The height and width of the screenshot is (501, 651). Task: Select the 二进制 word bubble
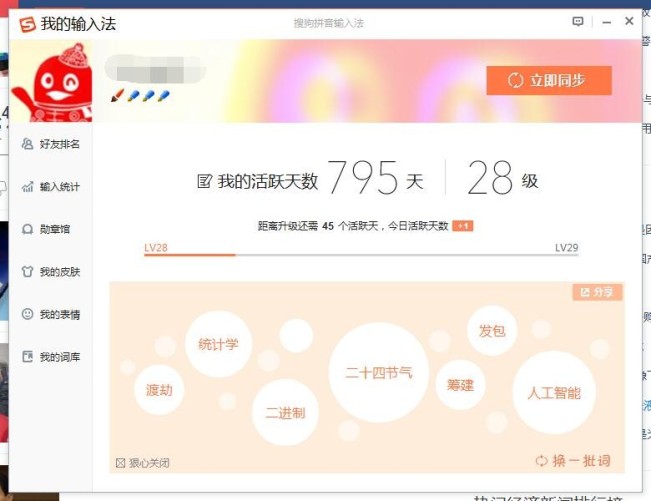coord(285,413)
